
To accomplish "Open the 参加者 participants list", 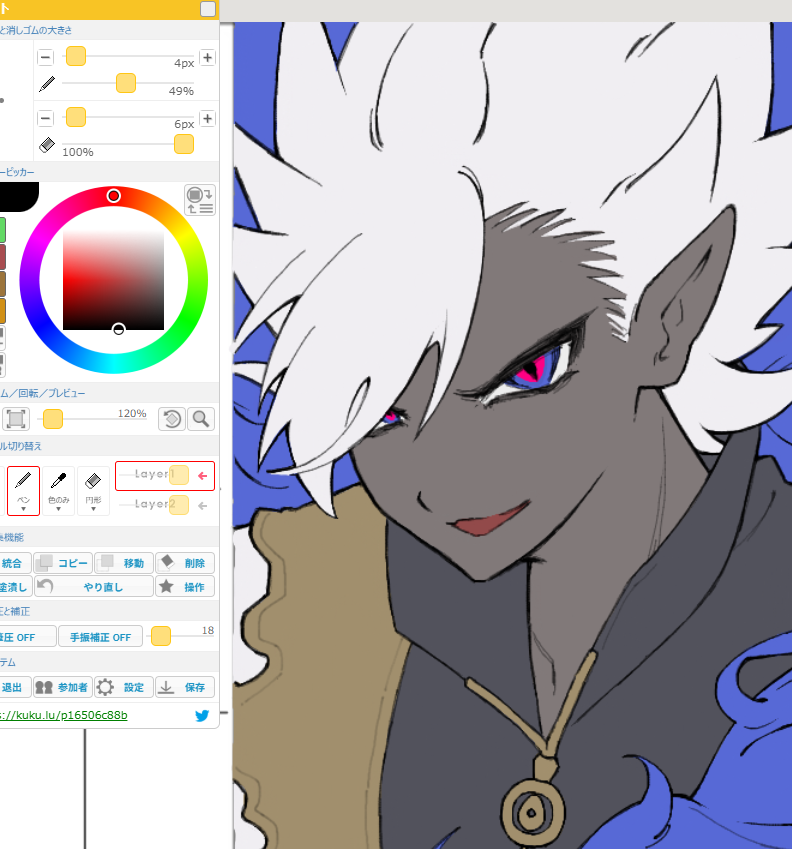I will [63, 687].
